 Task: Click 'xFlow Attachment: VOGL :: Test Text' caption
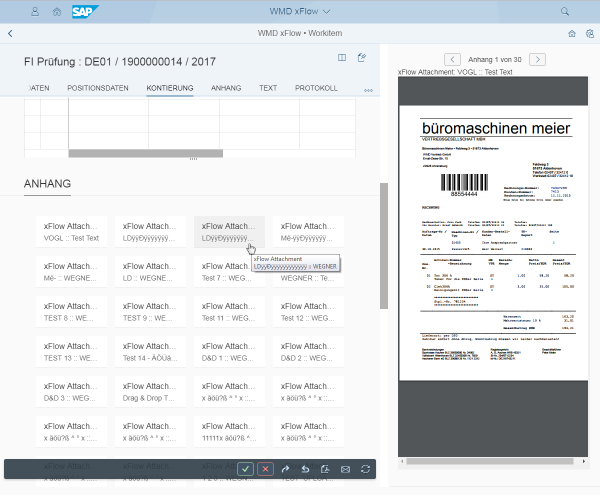click(455, 72)
